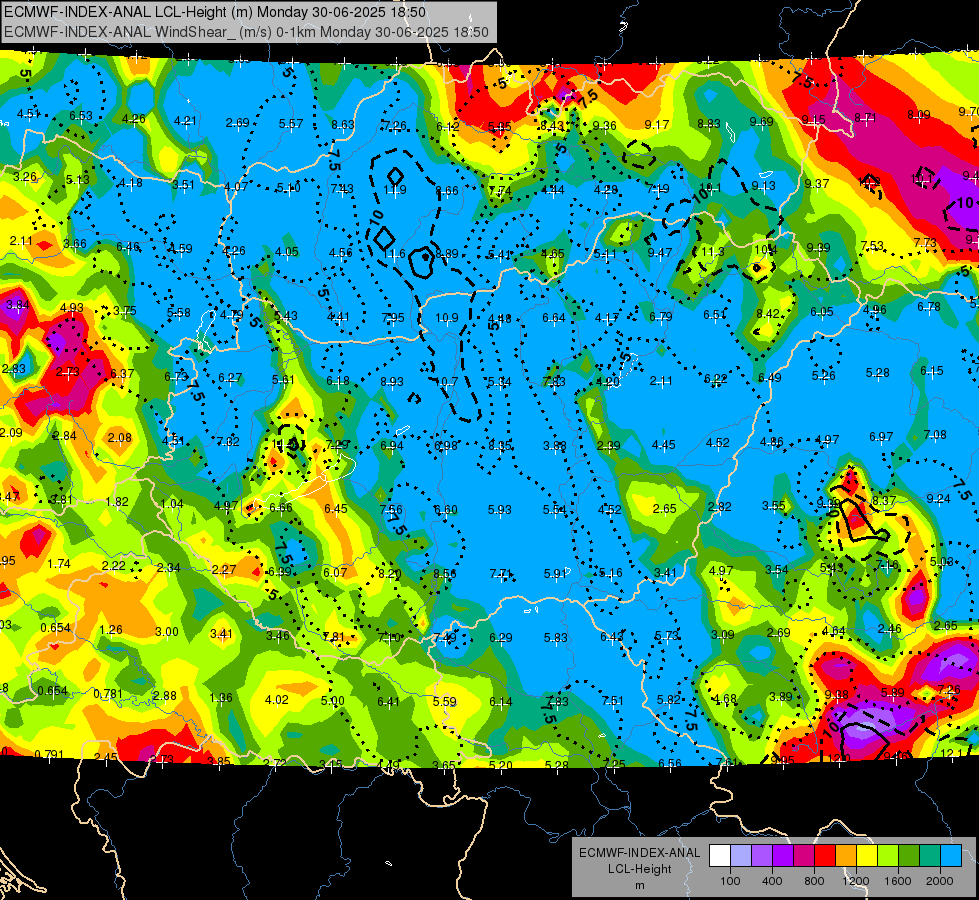Click the wind shear value 11.3
This screenshot has width=979, height=900.
tap(713, 252)
